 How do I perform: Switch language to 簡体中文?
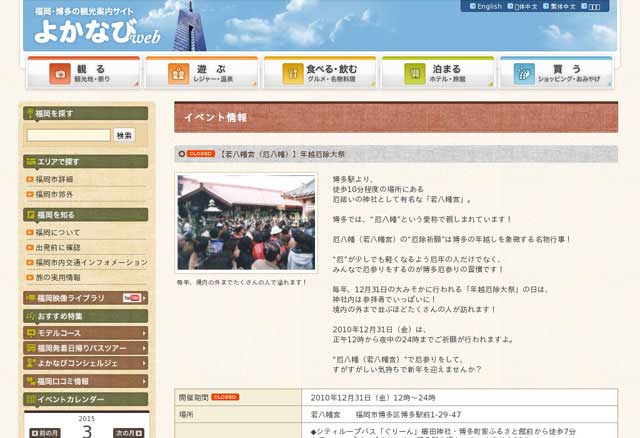tap(522, 6)
